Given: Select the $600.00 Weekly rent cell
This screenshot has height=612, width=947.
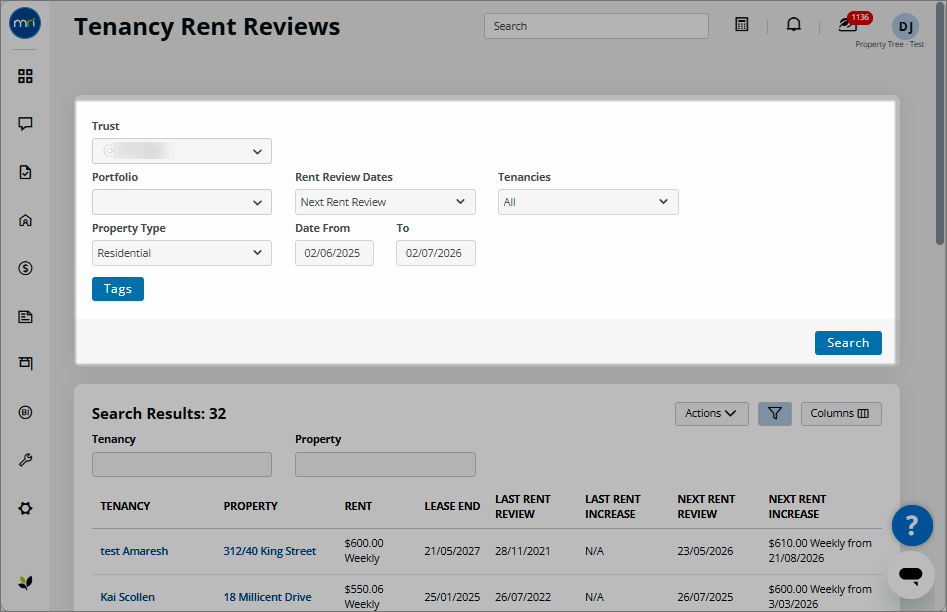Looking at the screenshot, I should [x=364, y=550].
